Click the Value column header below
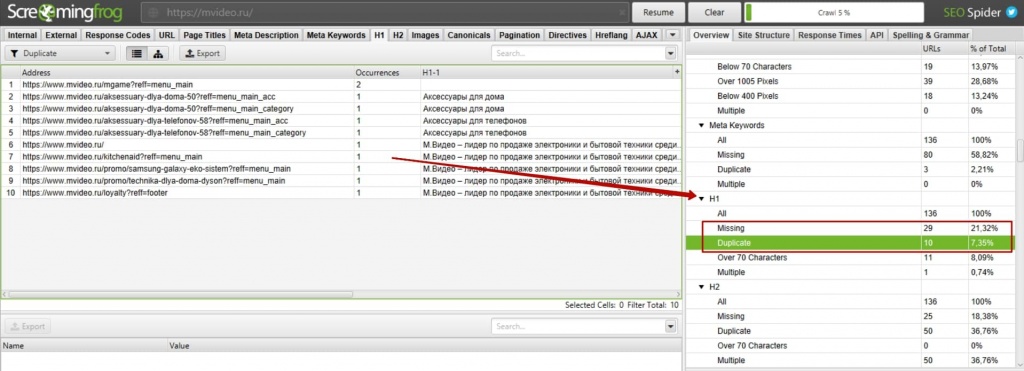The height and width of the screenshot is (371, 1024). (424, 345)
